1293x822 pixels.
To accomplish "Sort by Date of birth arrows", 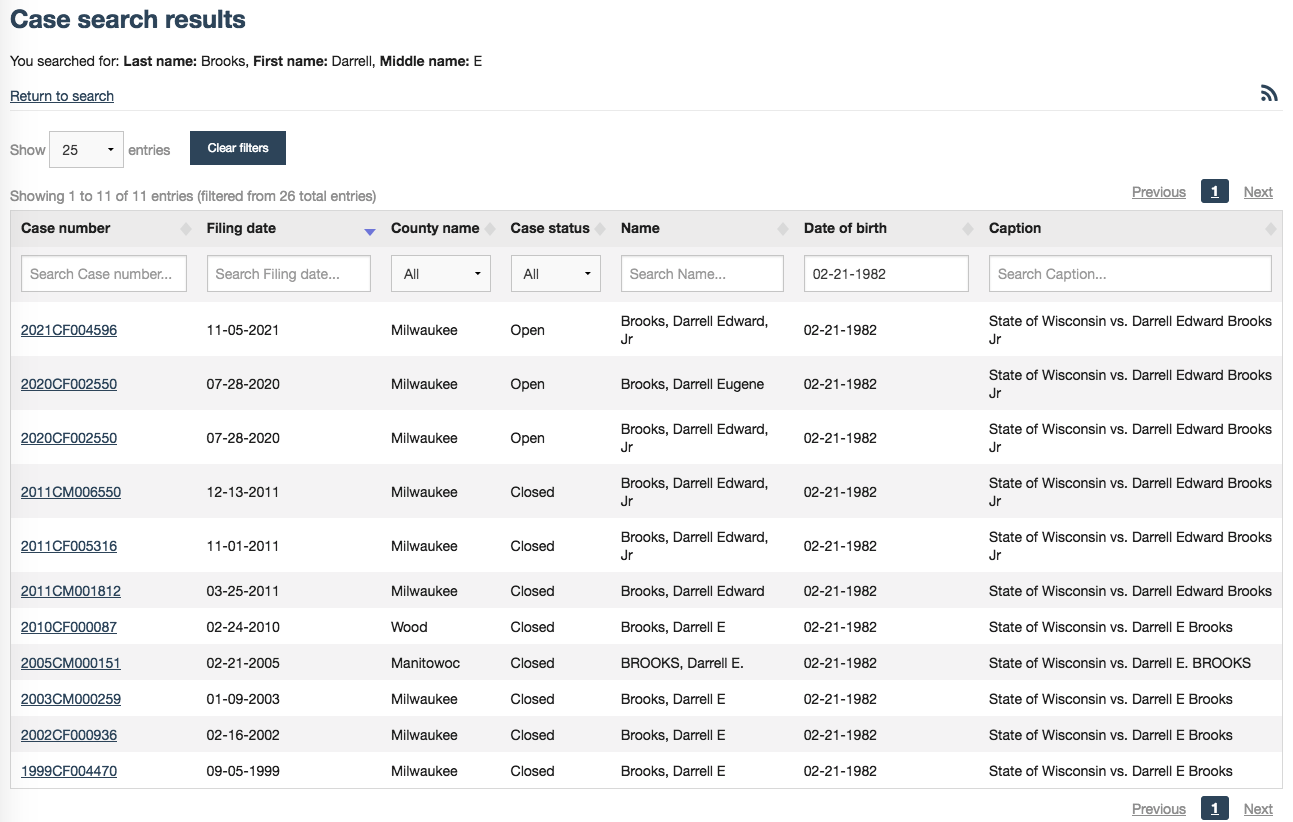I will point(968,229).
